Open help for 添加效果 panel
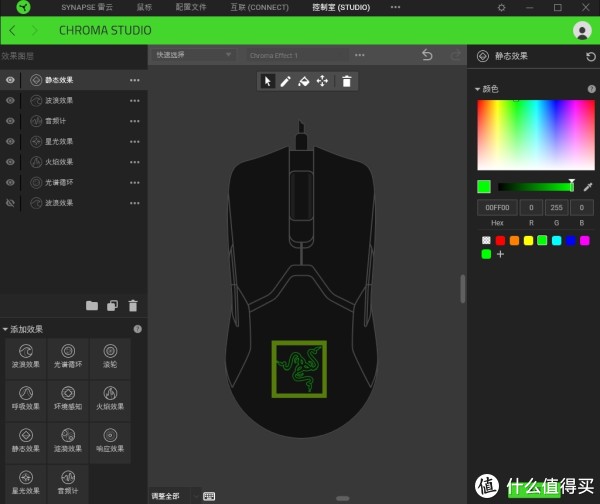Viewport: 600px width, 504px height. coord(138,329)
